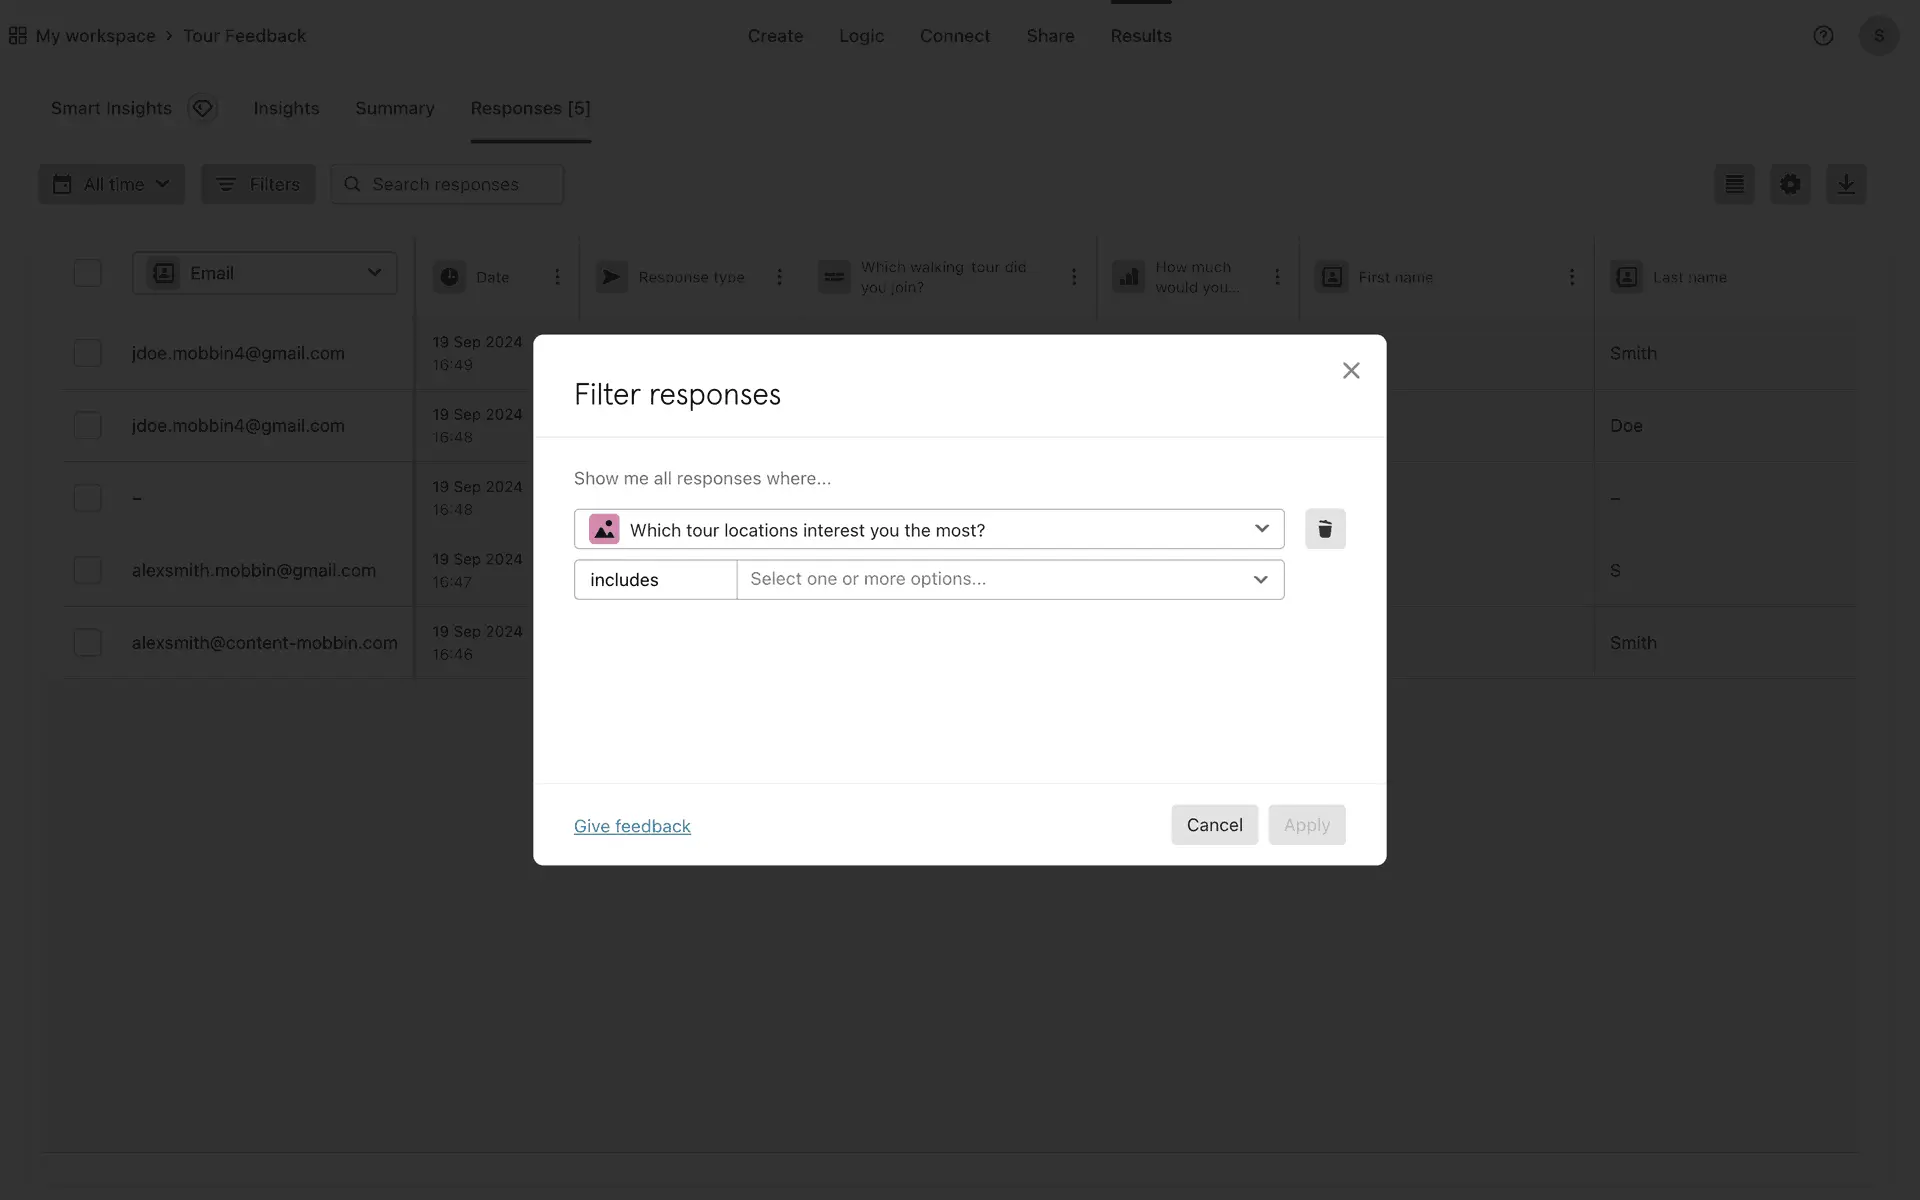Click the Cancel button
Image resolution: width=1920 pixels, height=1200 pixels.
click(x=1213, y=825)
